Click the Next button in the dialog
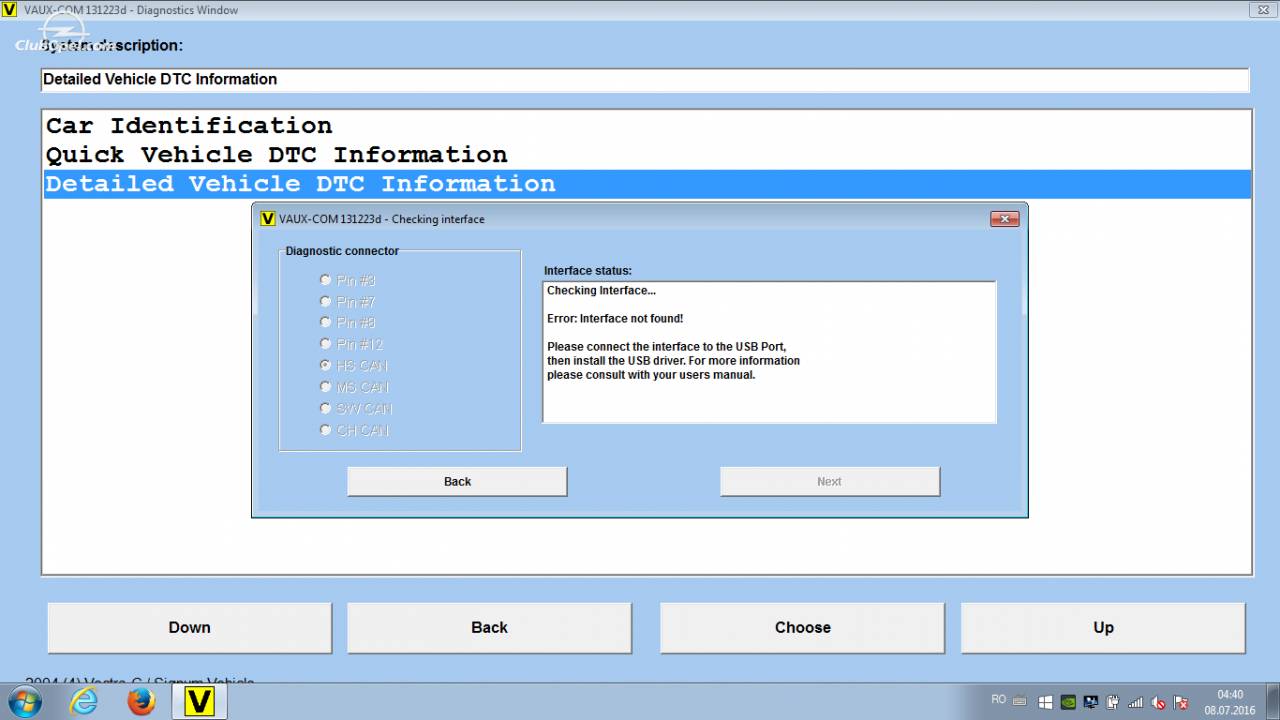Viewport: 1280px width, 720px height. point(829,481)
